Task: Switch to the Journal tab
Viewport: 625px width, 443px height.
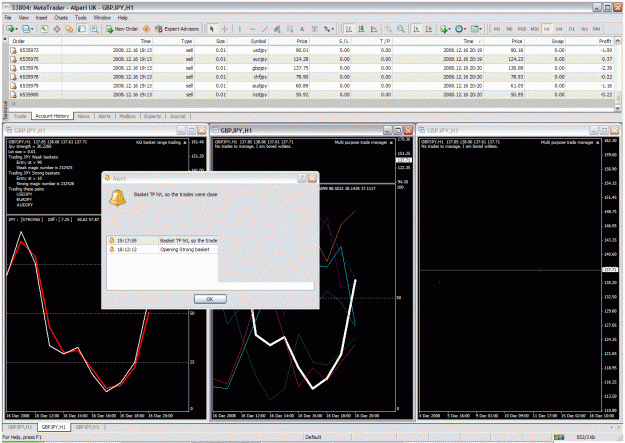Action: (x=177, y=116)
